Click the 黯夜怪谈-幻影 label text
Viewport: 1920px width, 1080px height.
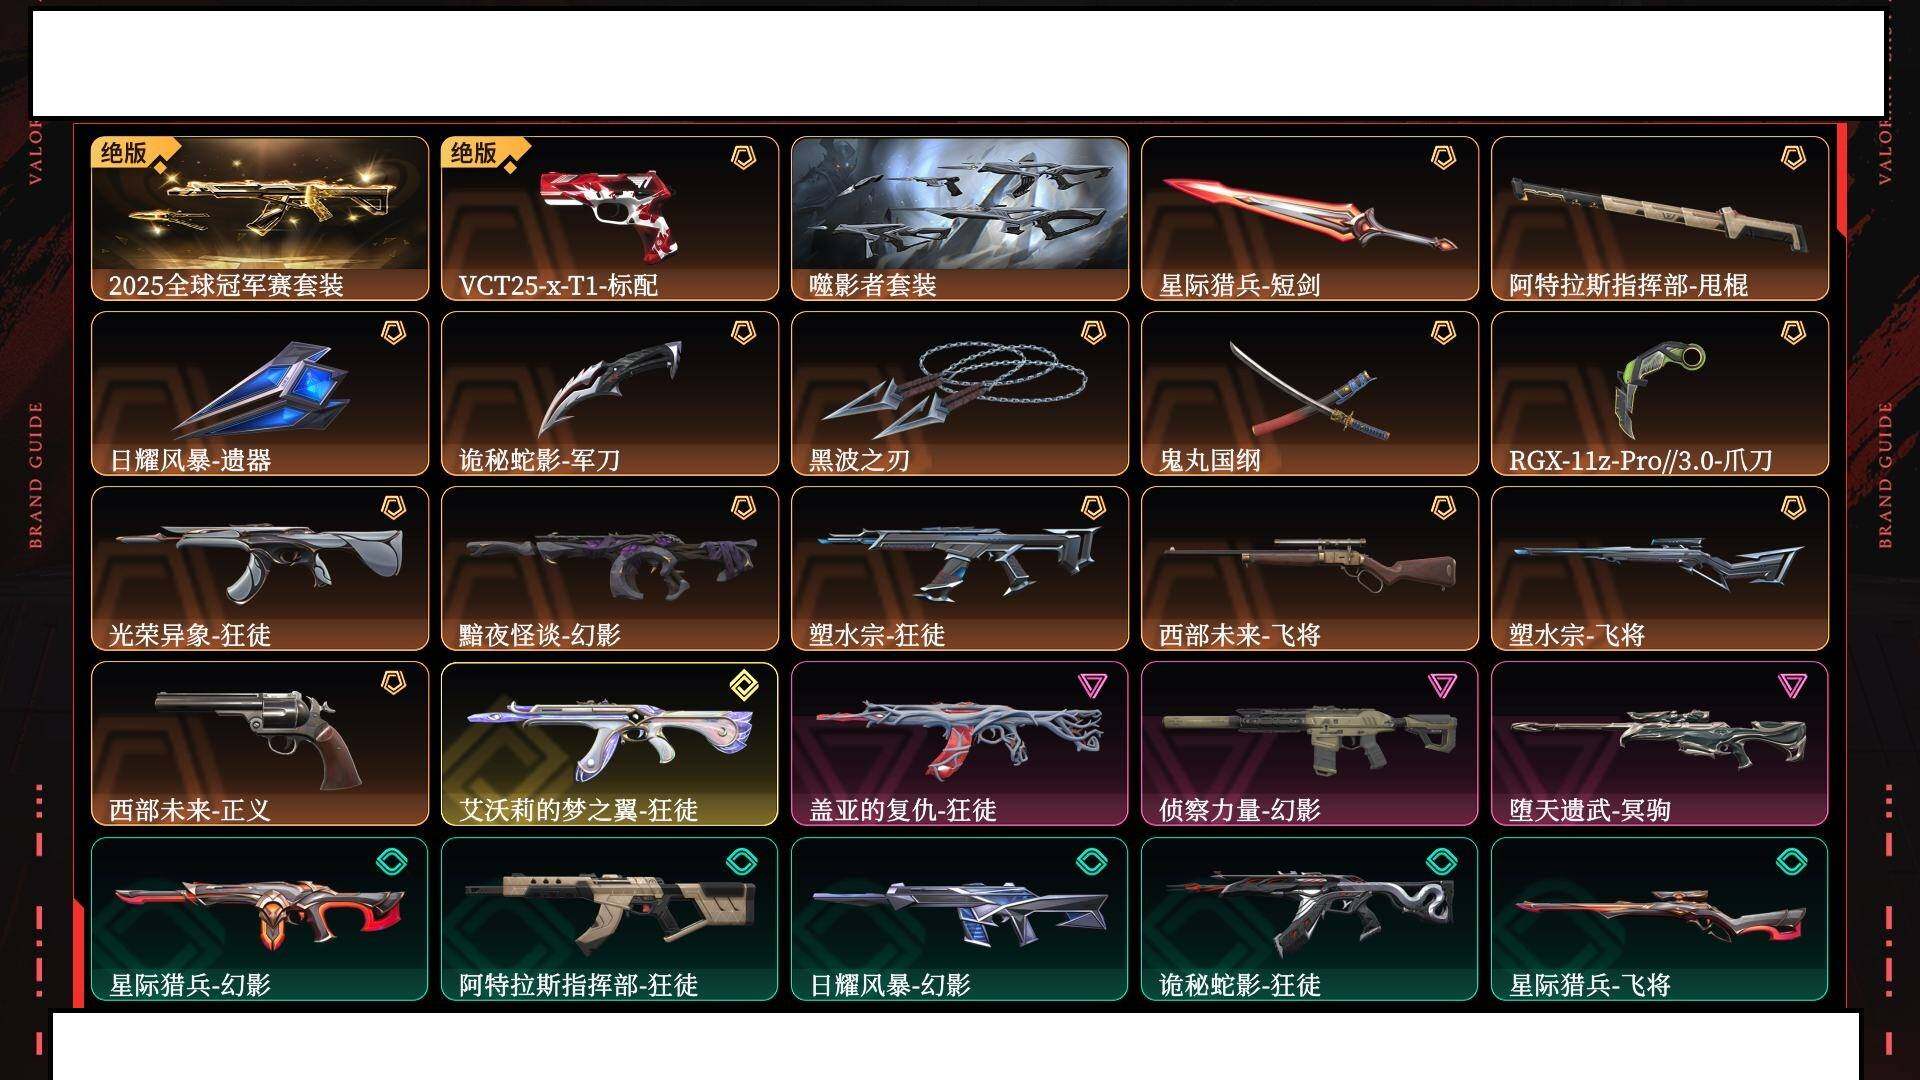(540, 635)
